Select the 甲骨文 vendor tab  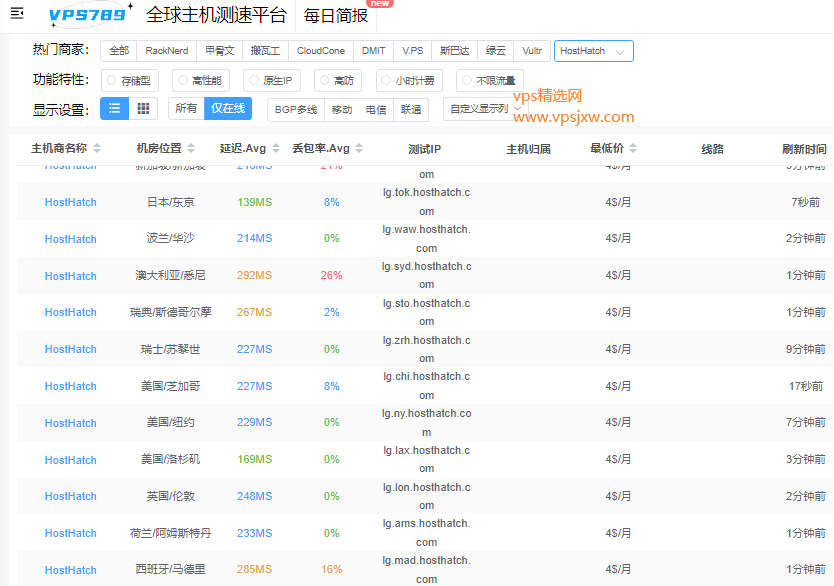(220, 51)
